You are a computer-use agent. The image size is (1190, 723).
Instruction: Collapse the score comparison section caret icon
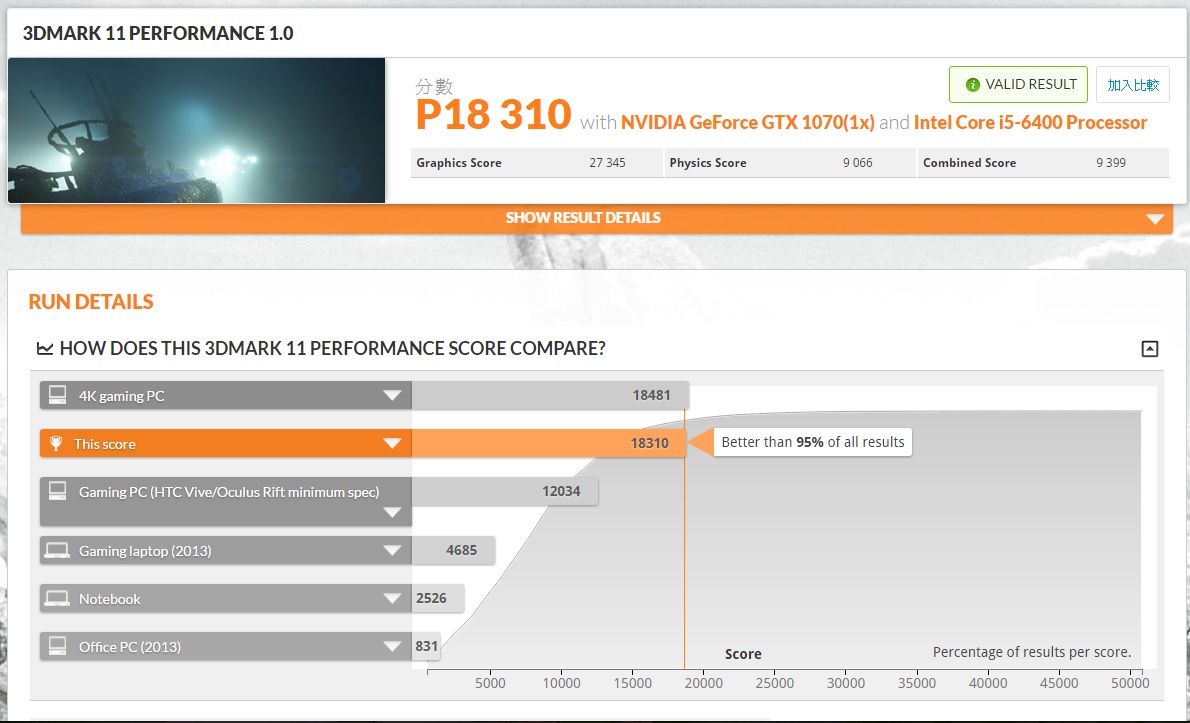pyautogui.click(x=1150, y=349)
